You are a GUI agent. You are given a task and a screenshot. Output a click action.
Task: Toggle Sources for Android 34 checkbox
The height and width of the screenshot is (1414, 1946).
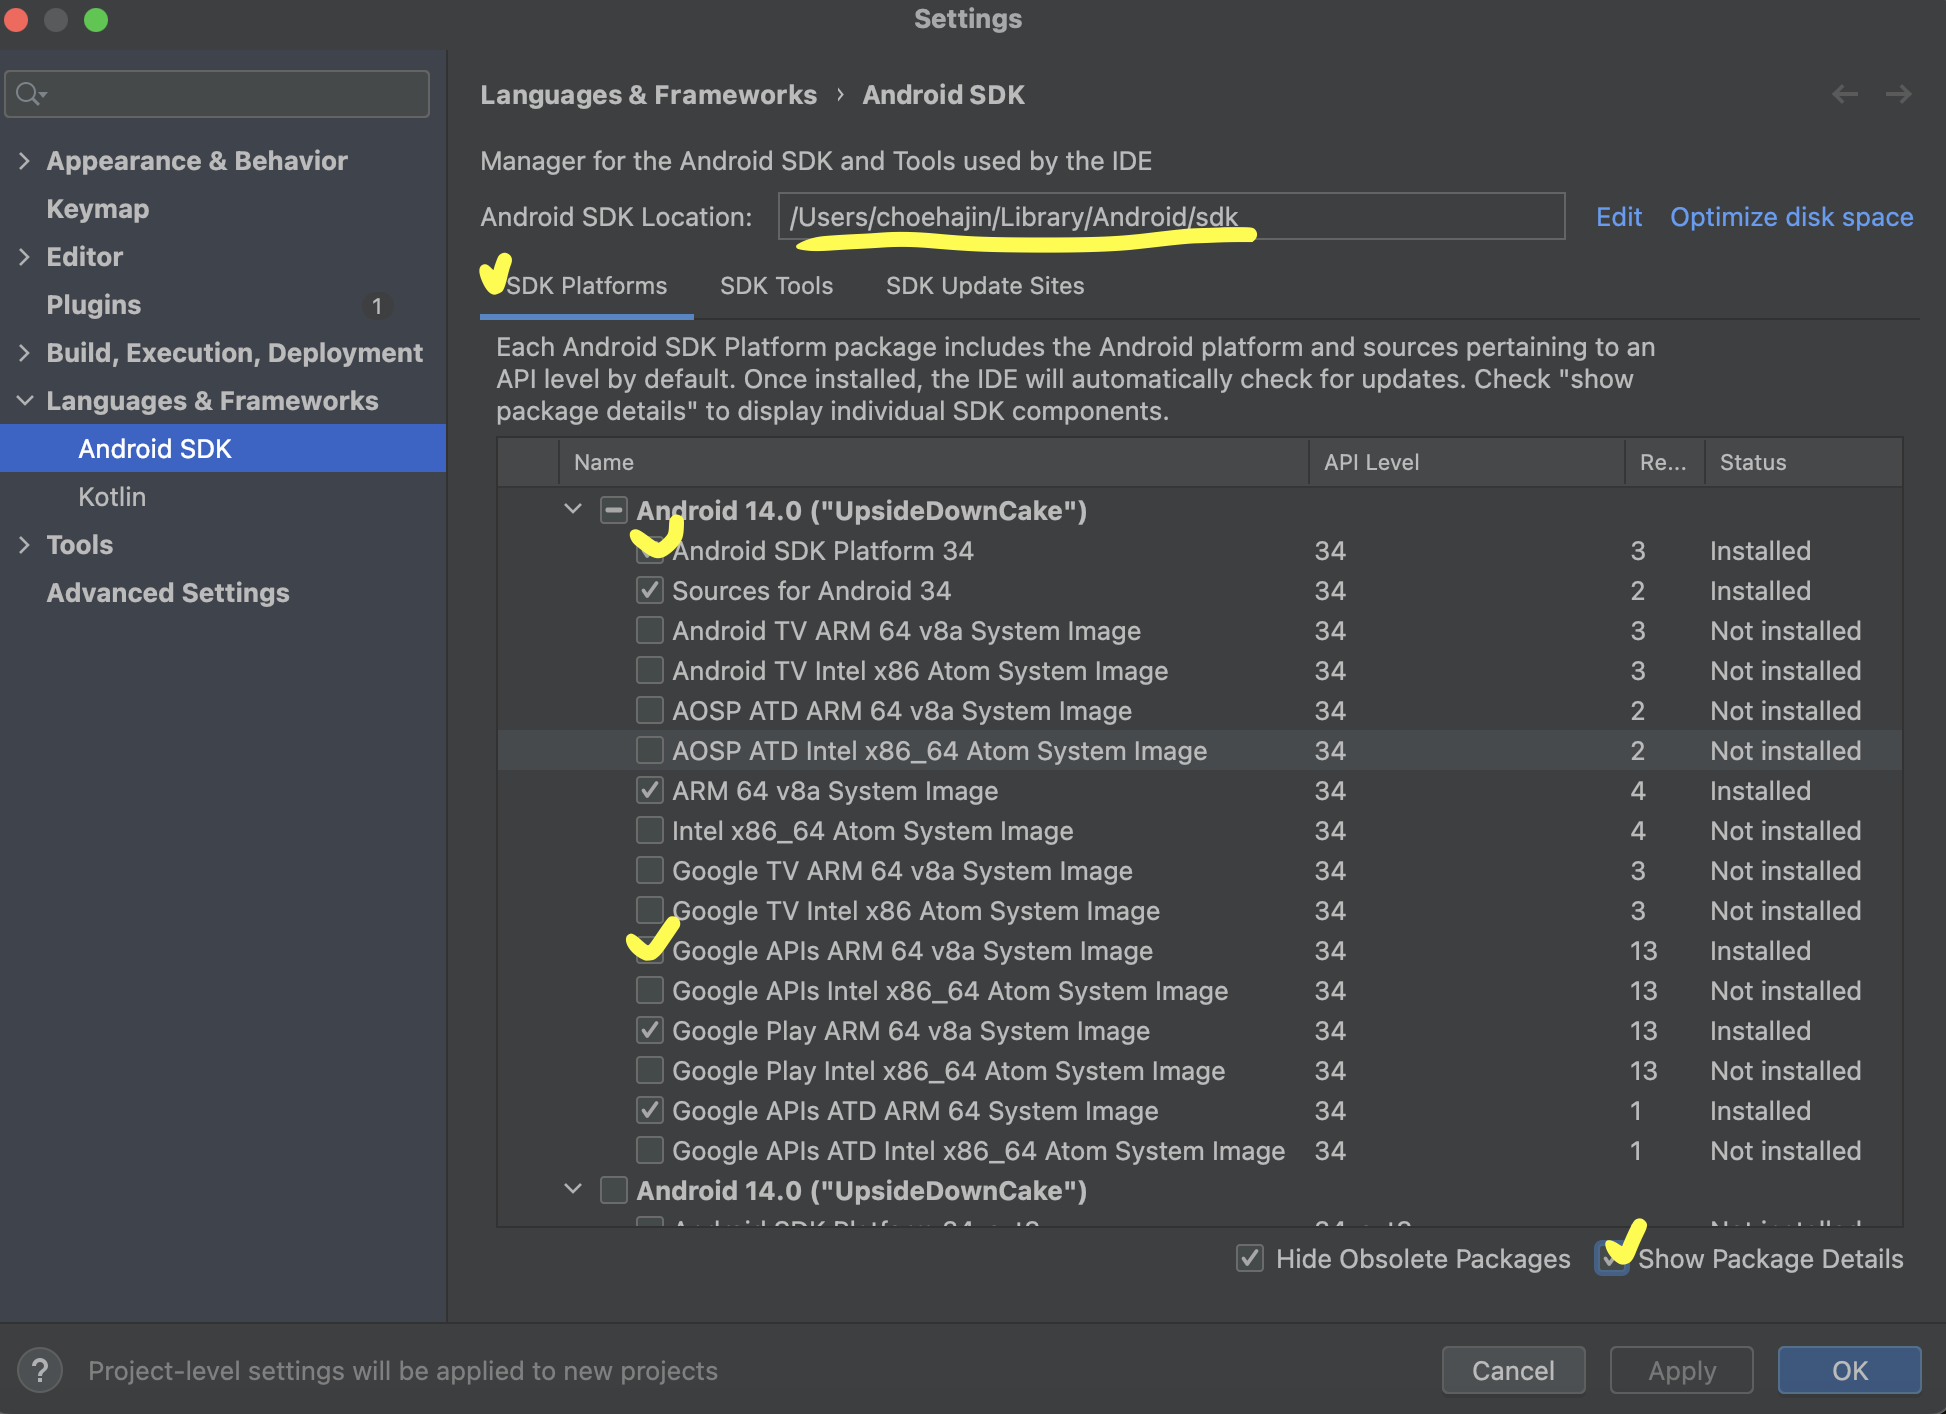pos(650,591)
